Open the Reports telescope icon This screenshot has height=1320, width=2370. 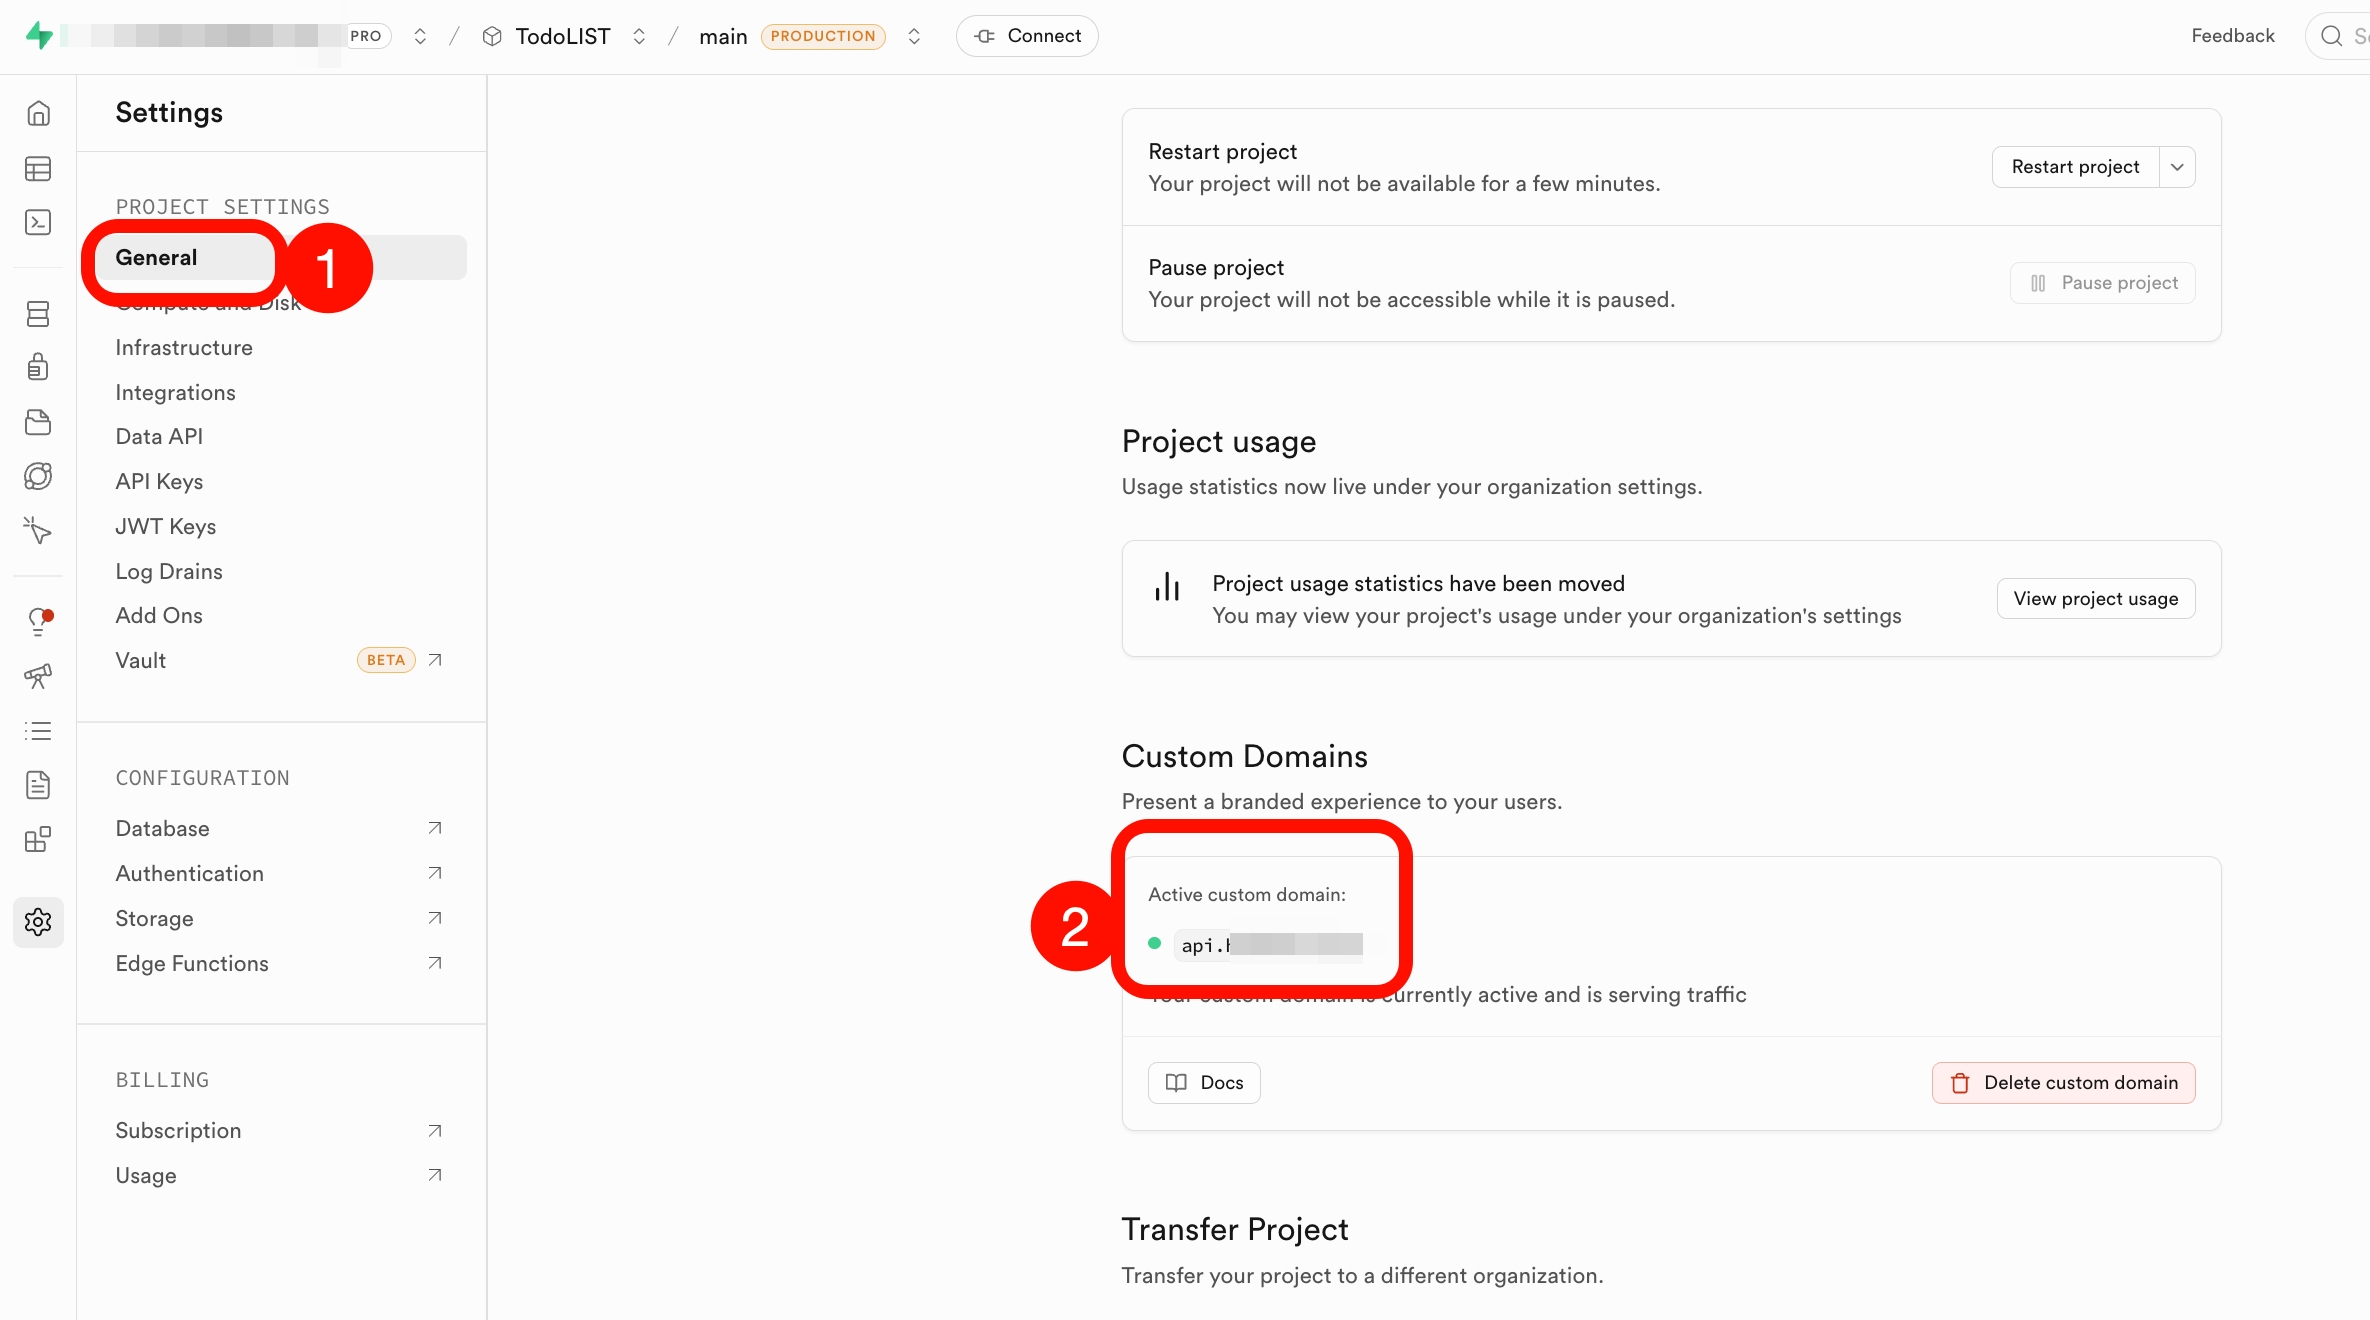[x=38, y=677]
